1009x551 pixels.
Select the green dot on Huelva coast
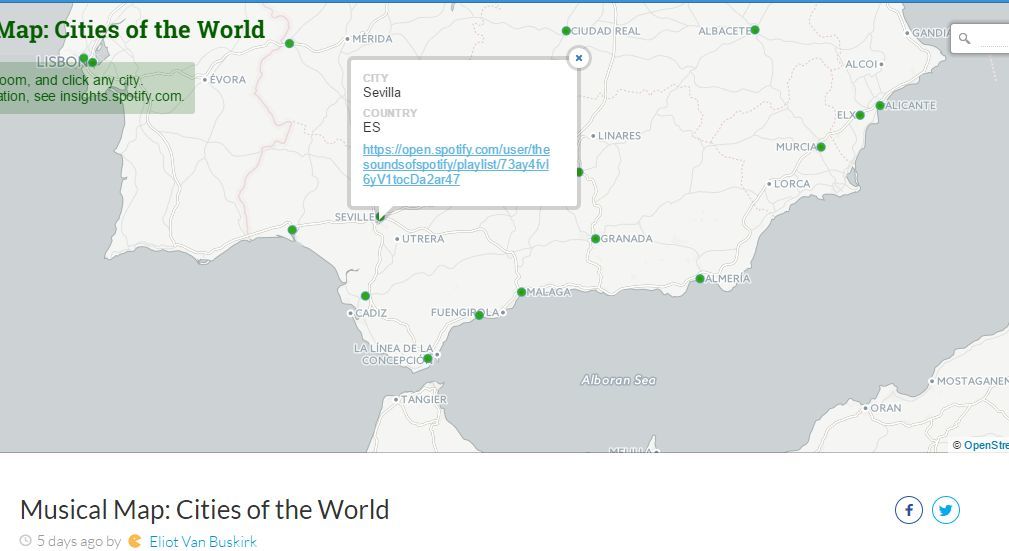292,230
